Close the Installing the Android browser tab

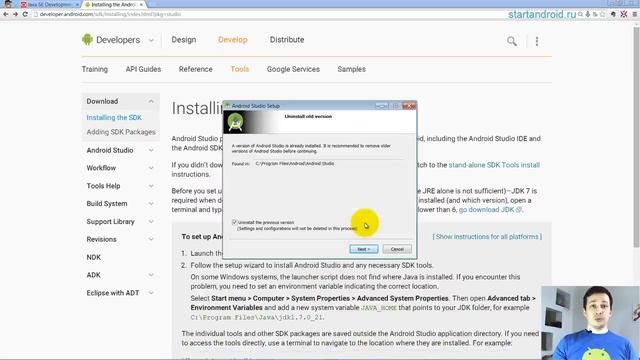tap(141, 4)
